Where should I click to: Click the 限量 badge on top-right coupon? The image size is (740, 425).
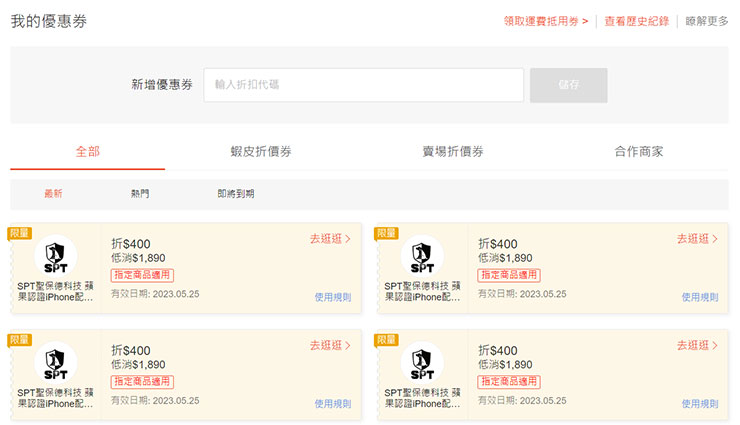point(386,233)
